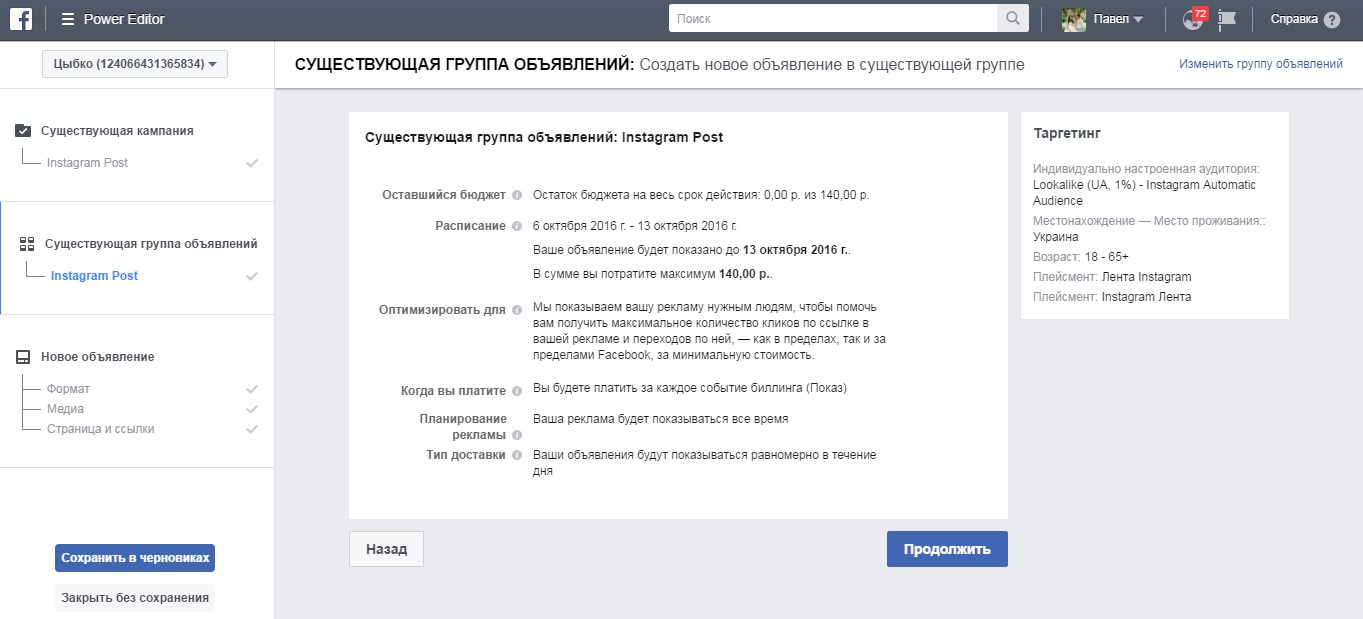Viewport: 1363px width, 619px height.
Task: Click the checkmark next to Страница и ссылки
Action: [x=252, y=429]
